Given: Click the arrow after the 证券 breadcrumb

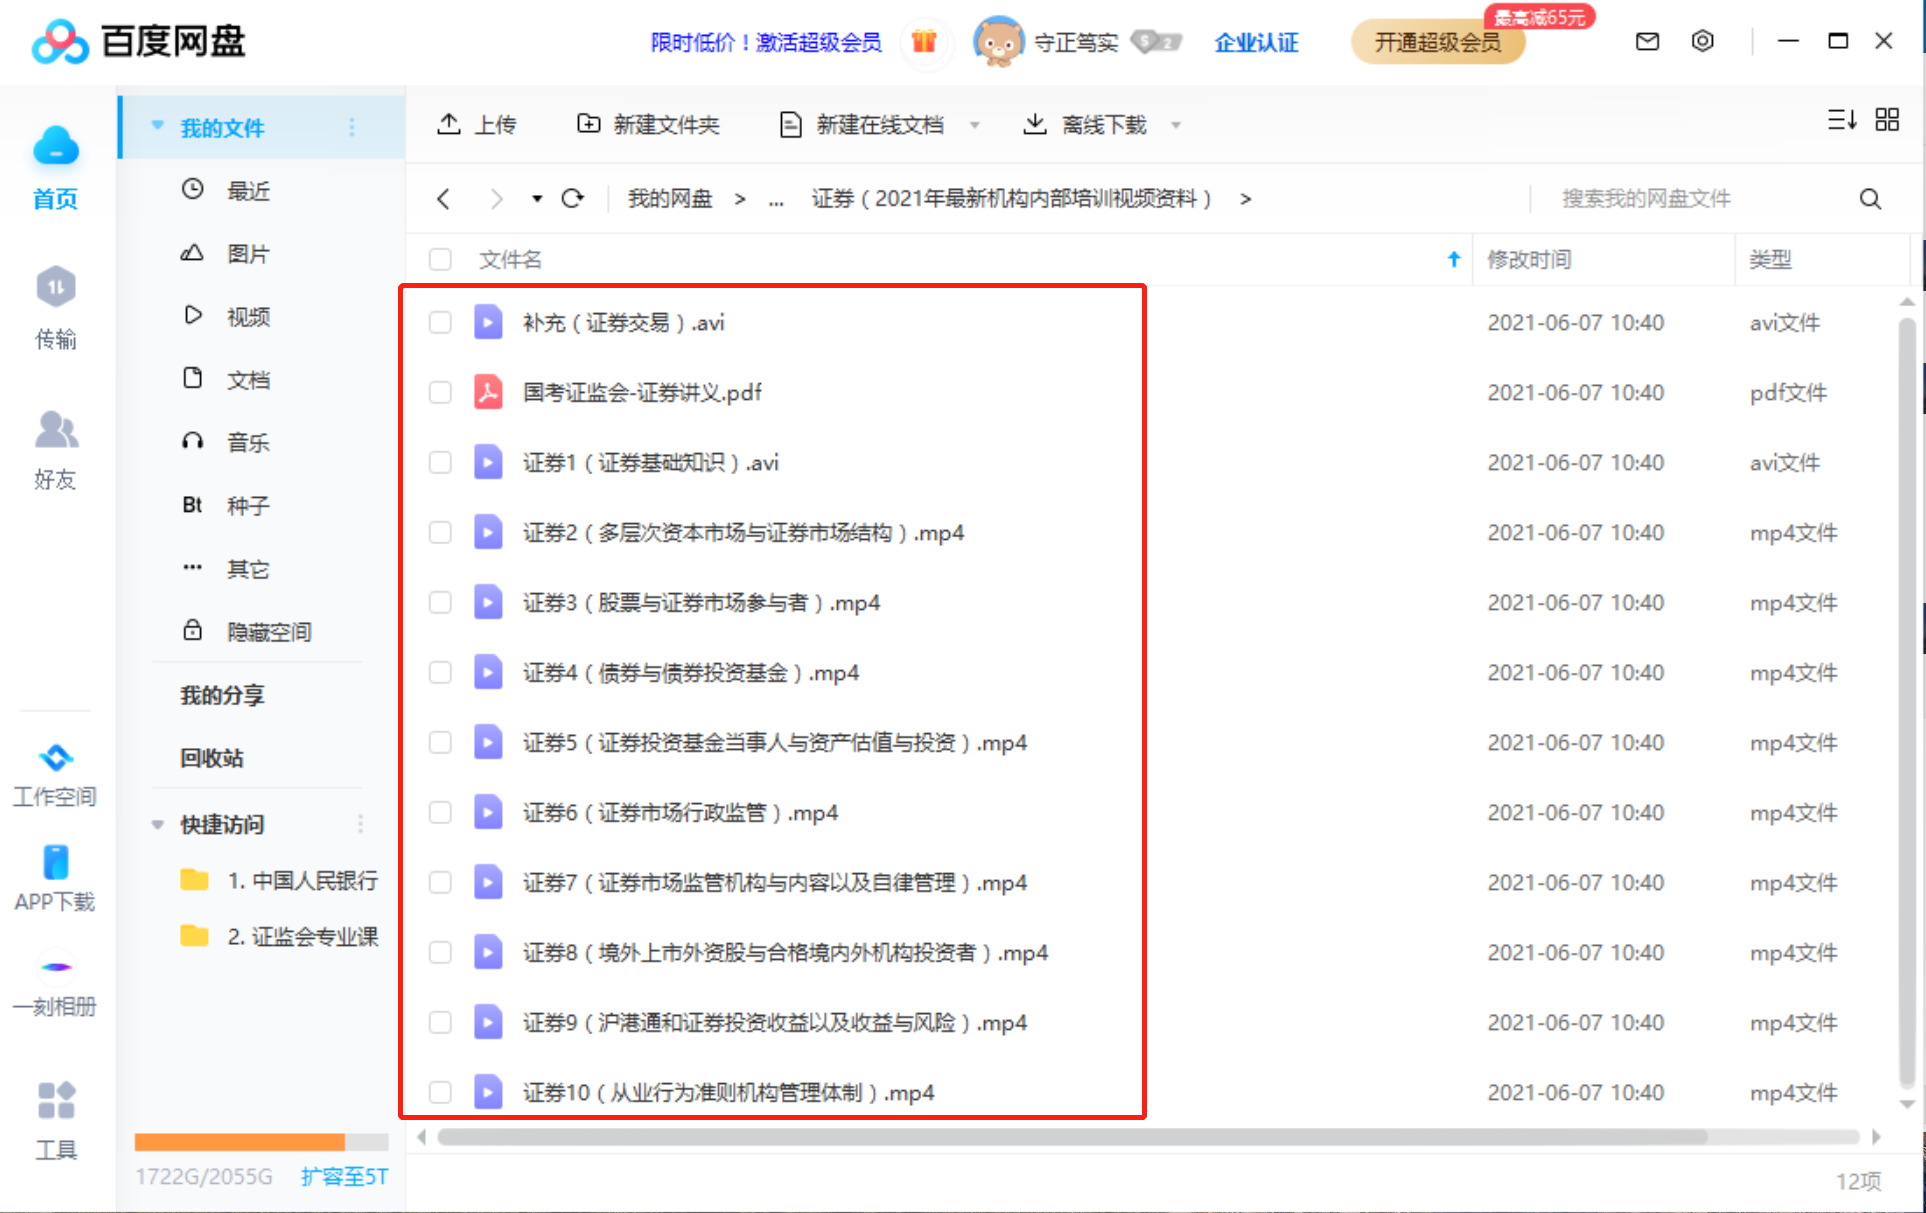Looking at the screenshot, I should [1245, 199].
